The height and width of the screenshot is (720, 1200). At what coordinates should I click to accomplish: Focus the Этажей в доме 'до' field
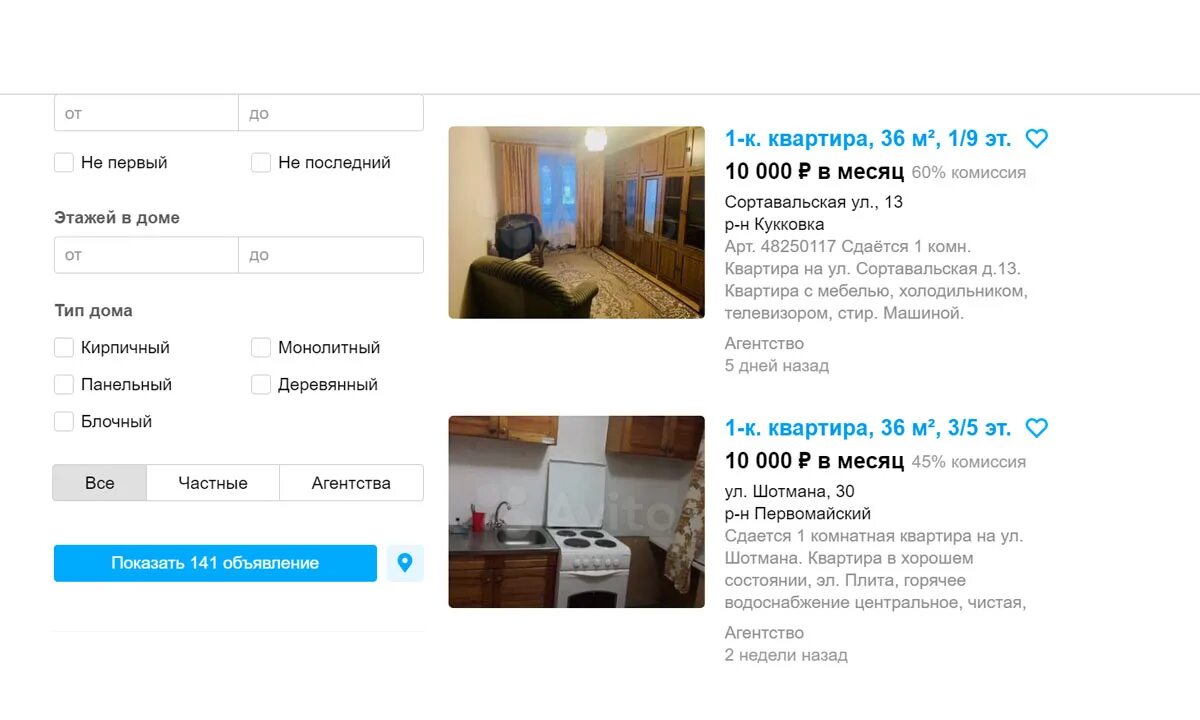[331, 255]
